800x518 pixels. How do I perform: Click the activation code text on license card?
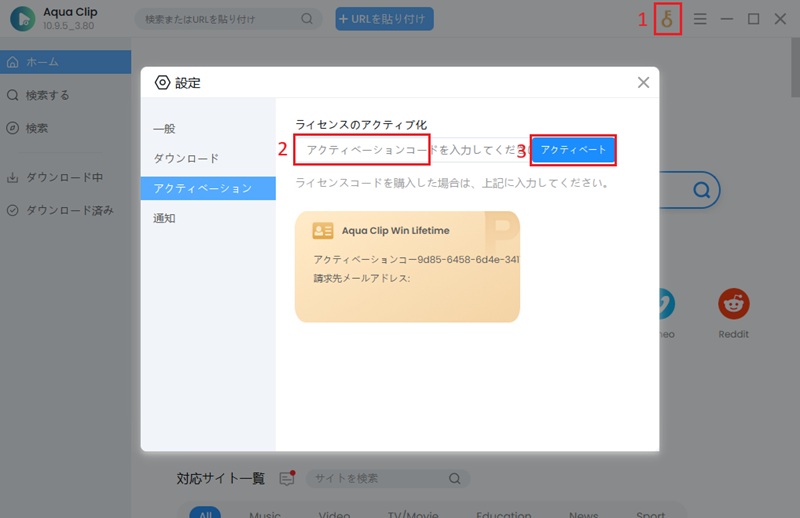point(416,259)
